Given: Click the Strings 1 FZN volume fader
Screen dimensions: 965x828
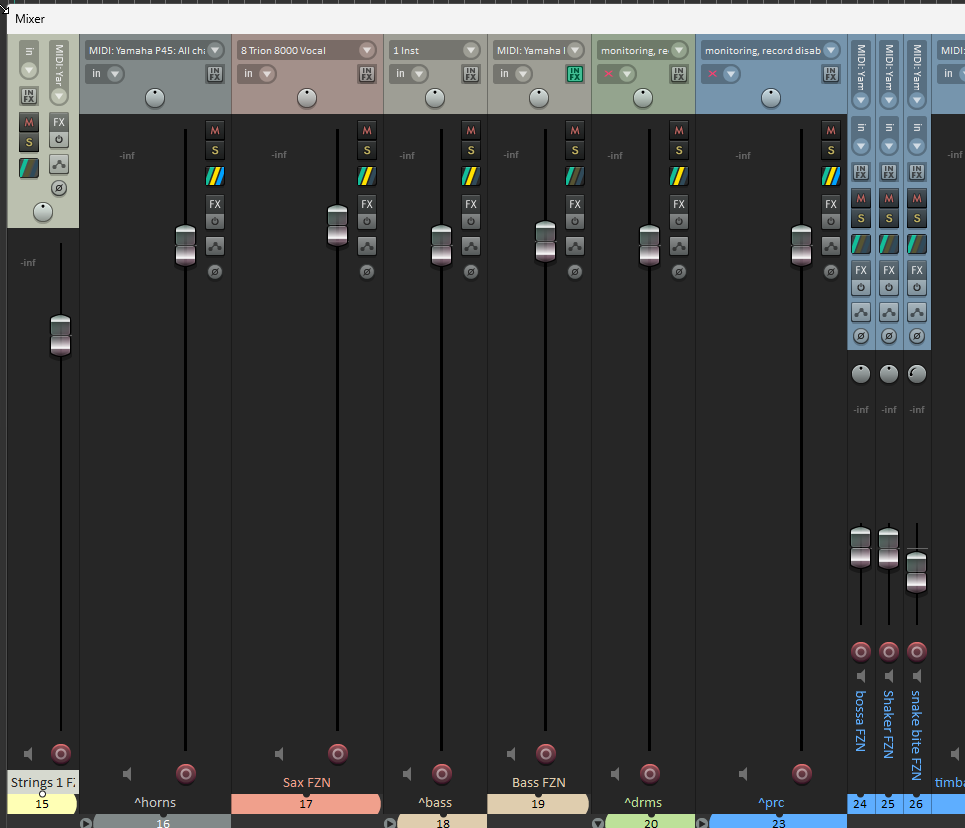Looking at the screenshot, I should (x=60, y=336).
